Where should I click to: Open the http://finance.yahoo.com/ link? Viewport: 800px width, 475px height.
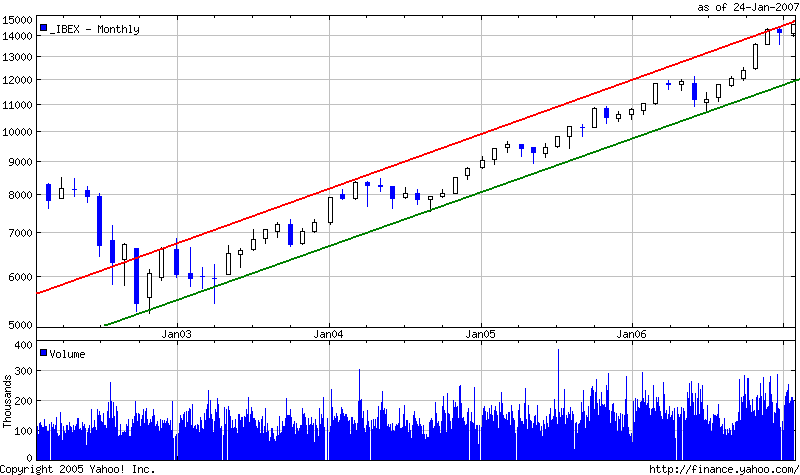tap(723, 469)
